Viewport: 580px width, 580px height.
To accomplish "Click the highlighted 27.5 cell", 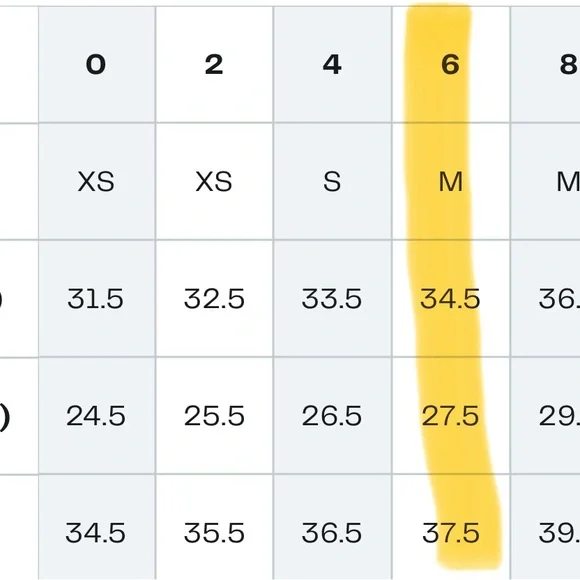I will [451, 416].
